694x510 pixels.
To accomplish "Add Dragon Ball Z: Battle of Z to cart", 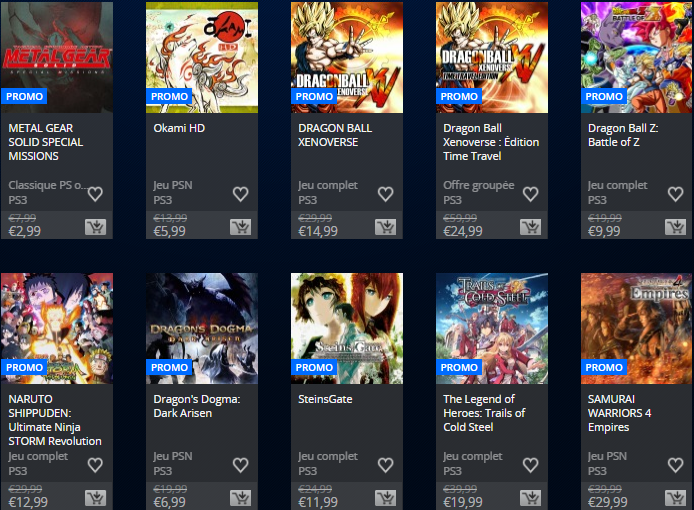I will click(x=675, y=227).
